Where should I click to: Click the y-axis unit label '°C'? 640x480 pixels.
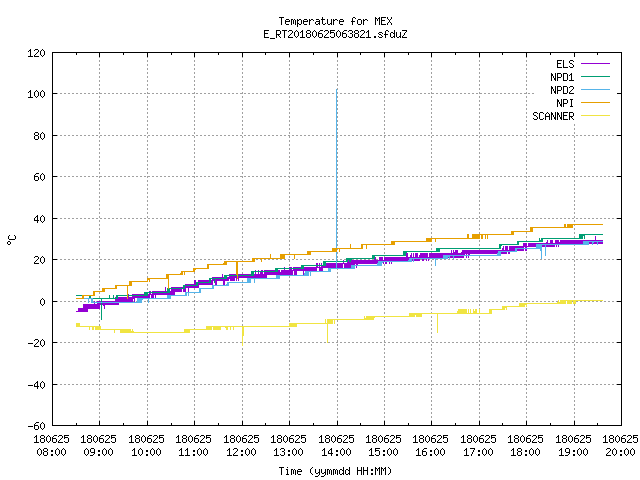tap(11, 240)
